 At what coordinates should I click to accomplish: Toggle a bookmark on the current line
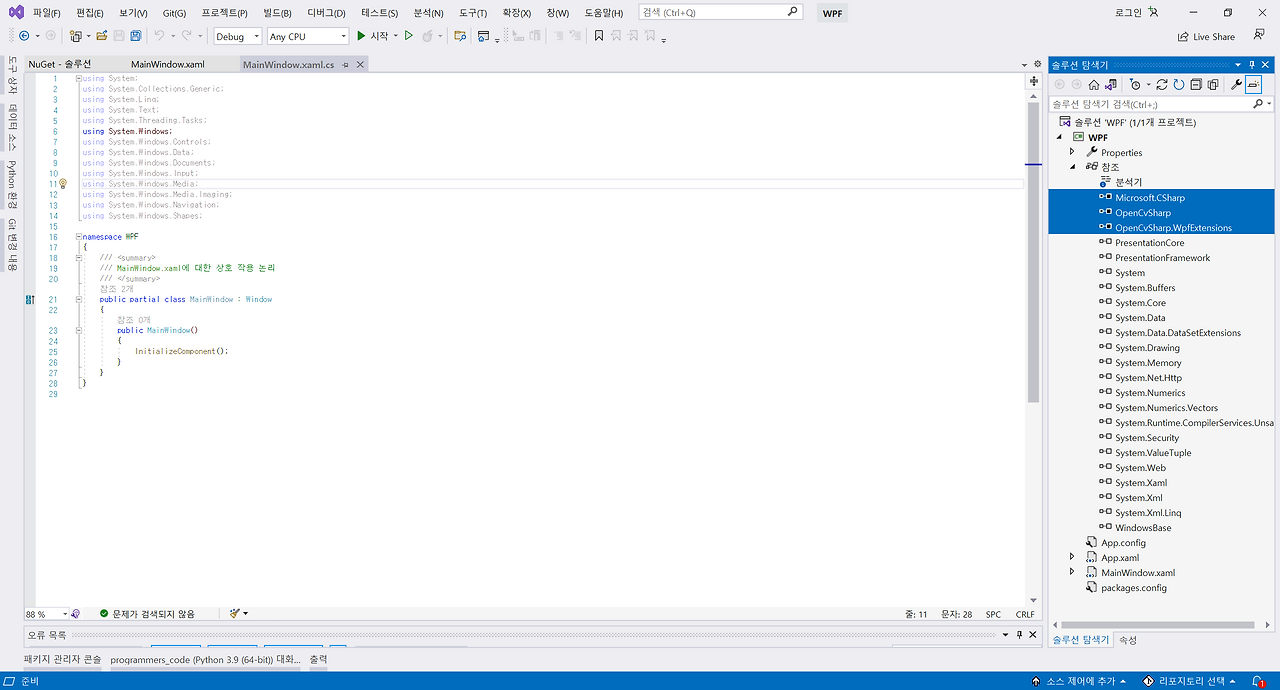[598, 36]
